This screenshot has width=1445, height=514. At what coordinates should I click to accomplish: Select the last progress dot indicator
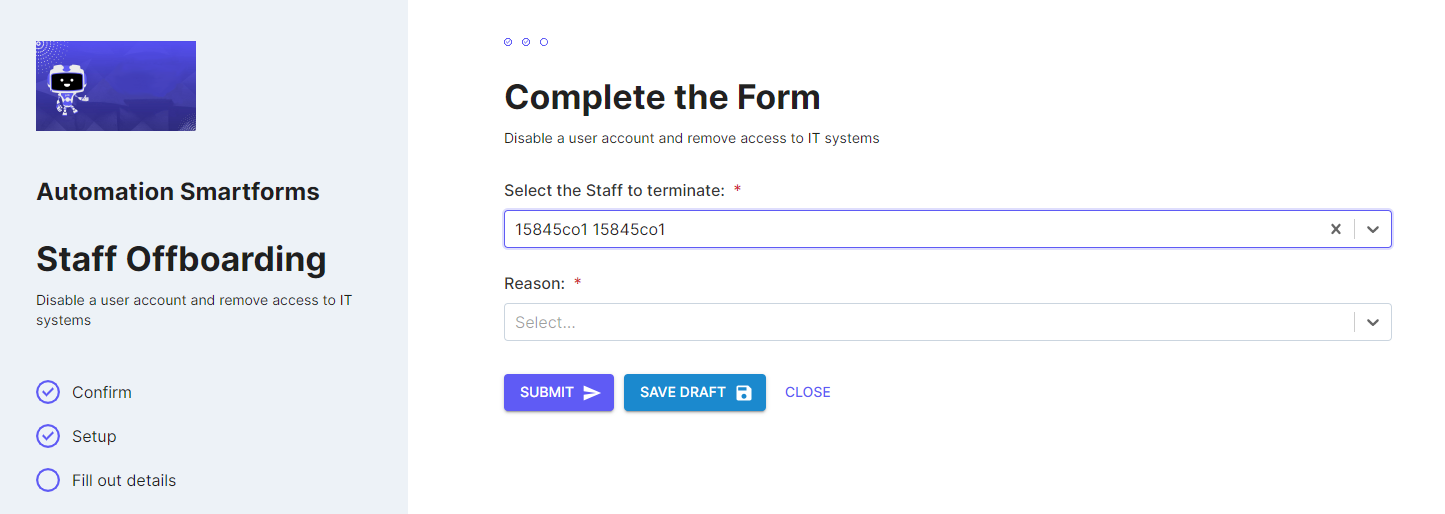point(544,42)
